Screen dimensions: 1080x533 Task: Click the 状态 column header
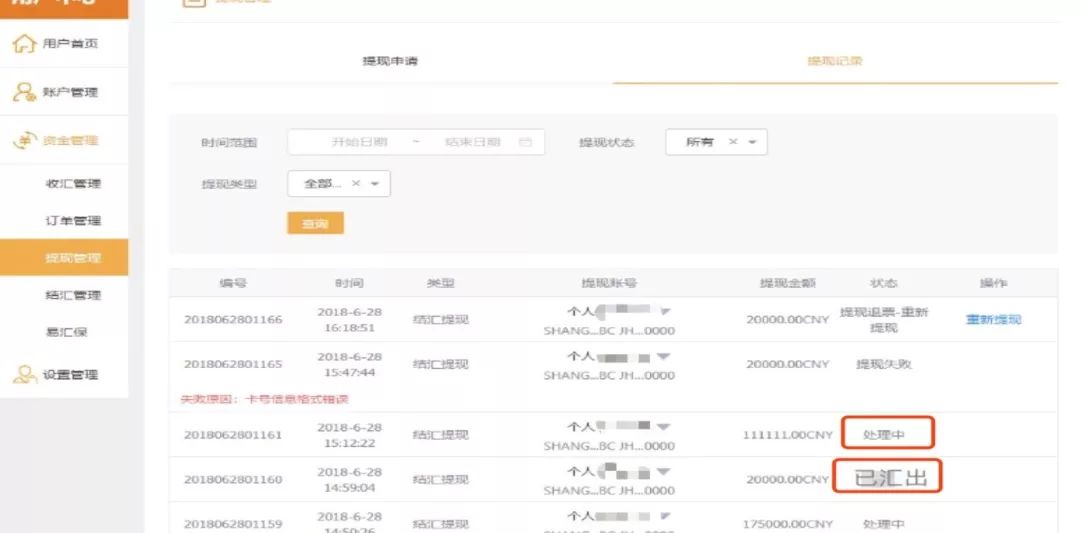[x=884, y=283]
